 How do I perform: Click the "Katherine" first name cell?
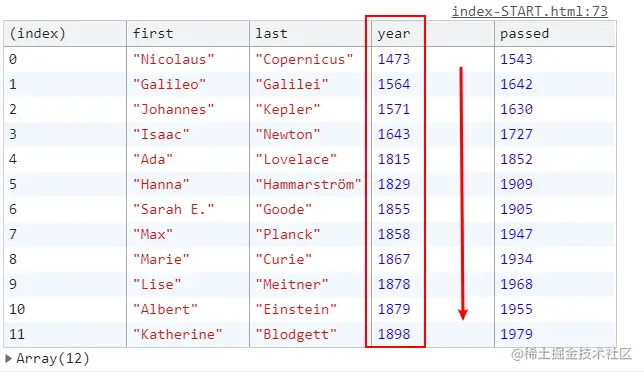[x=177, y=334]
